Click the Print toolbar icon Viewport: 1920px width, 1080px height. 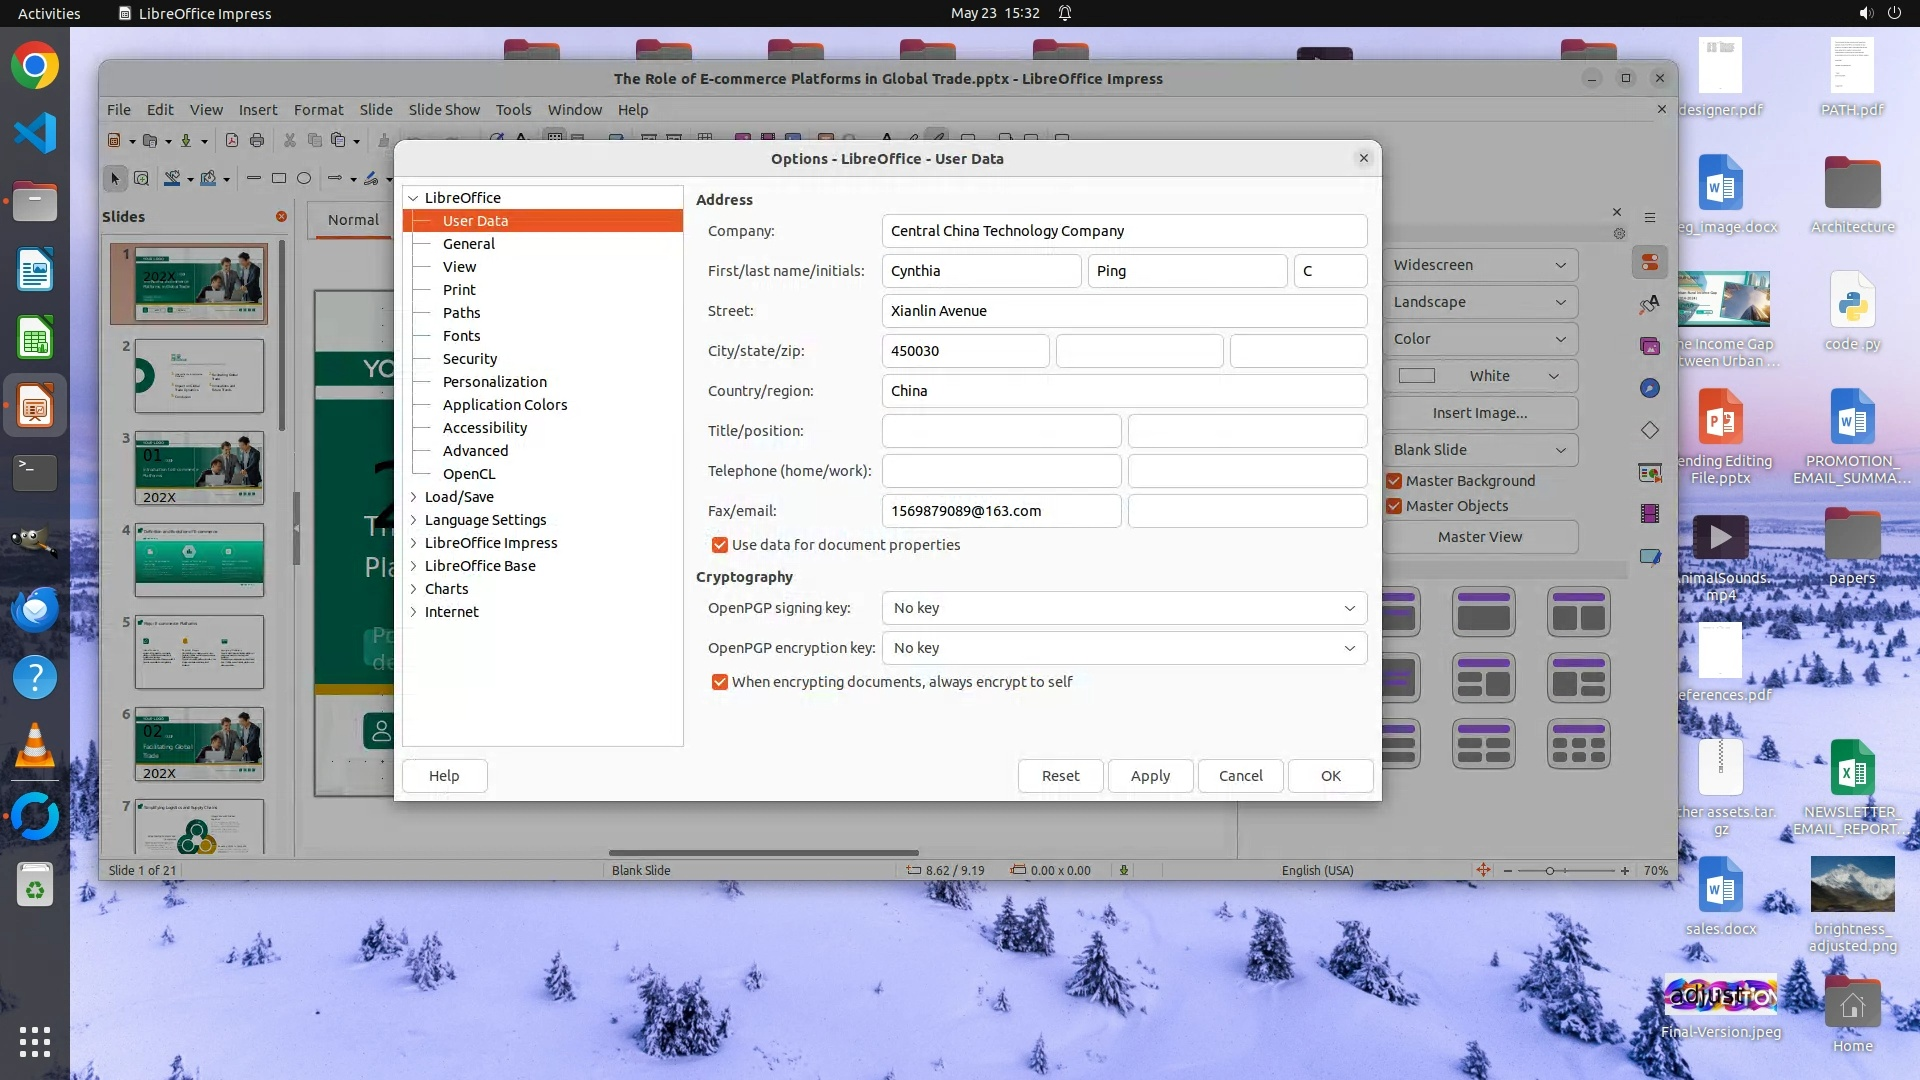coord(257,140)
